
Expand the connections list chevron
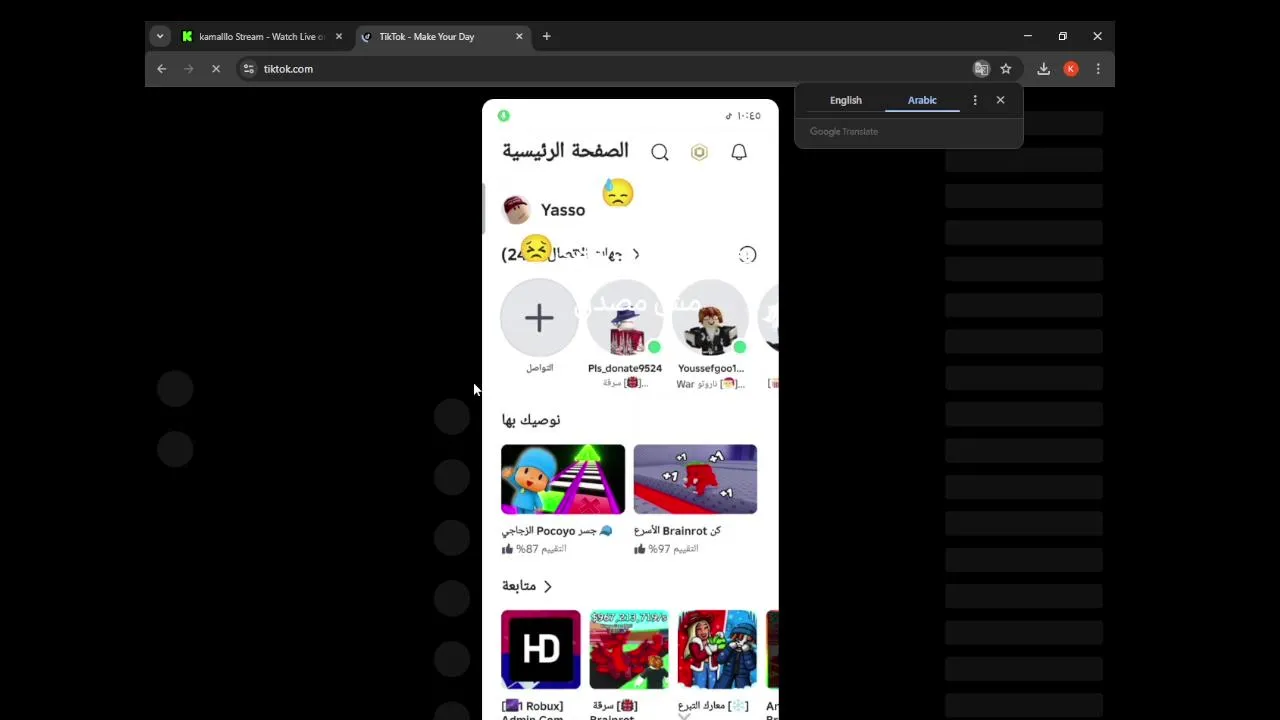pyautogui.click(x=636, y=254)
